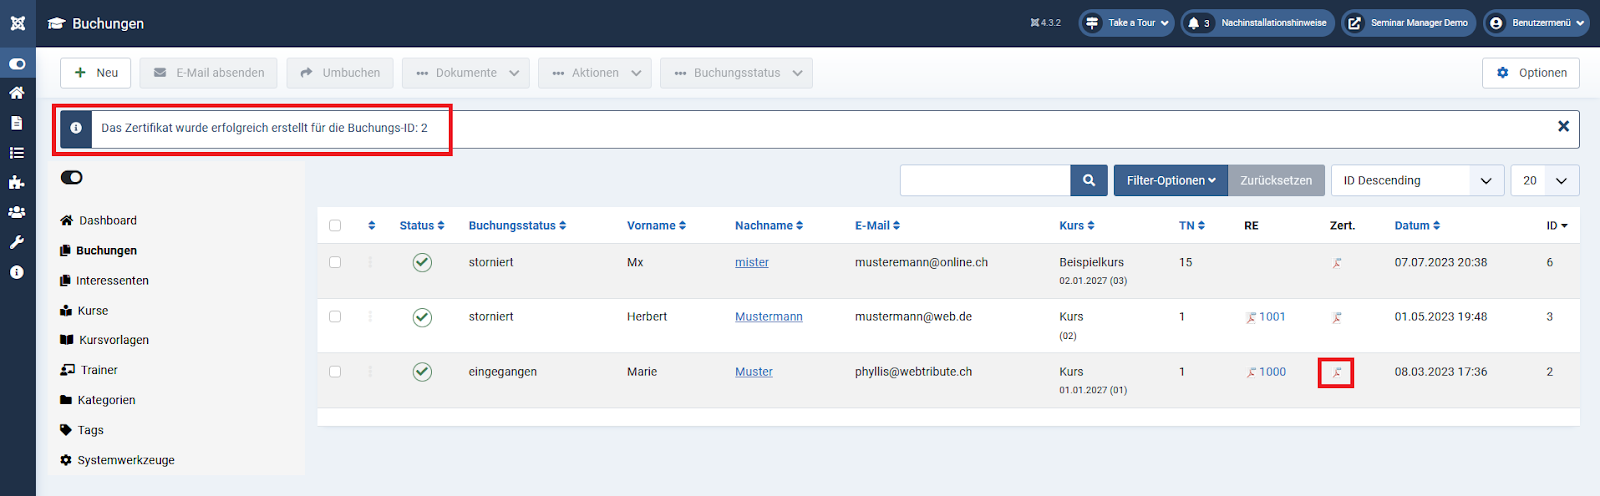Sort table by Status column
Viewport: 1600px width, 496px height.
(x=422, y=226)
